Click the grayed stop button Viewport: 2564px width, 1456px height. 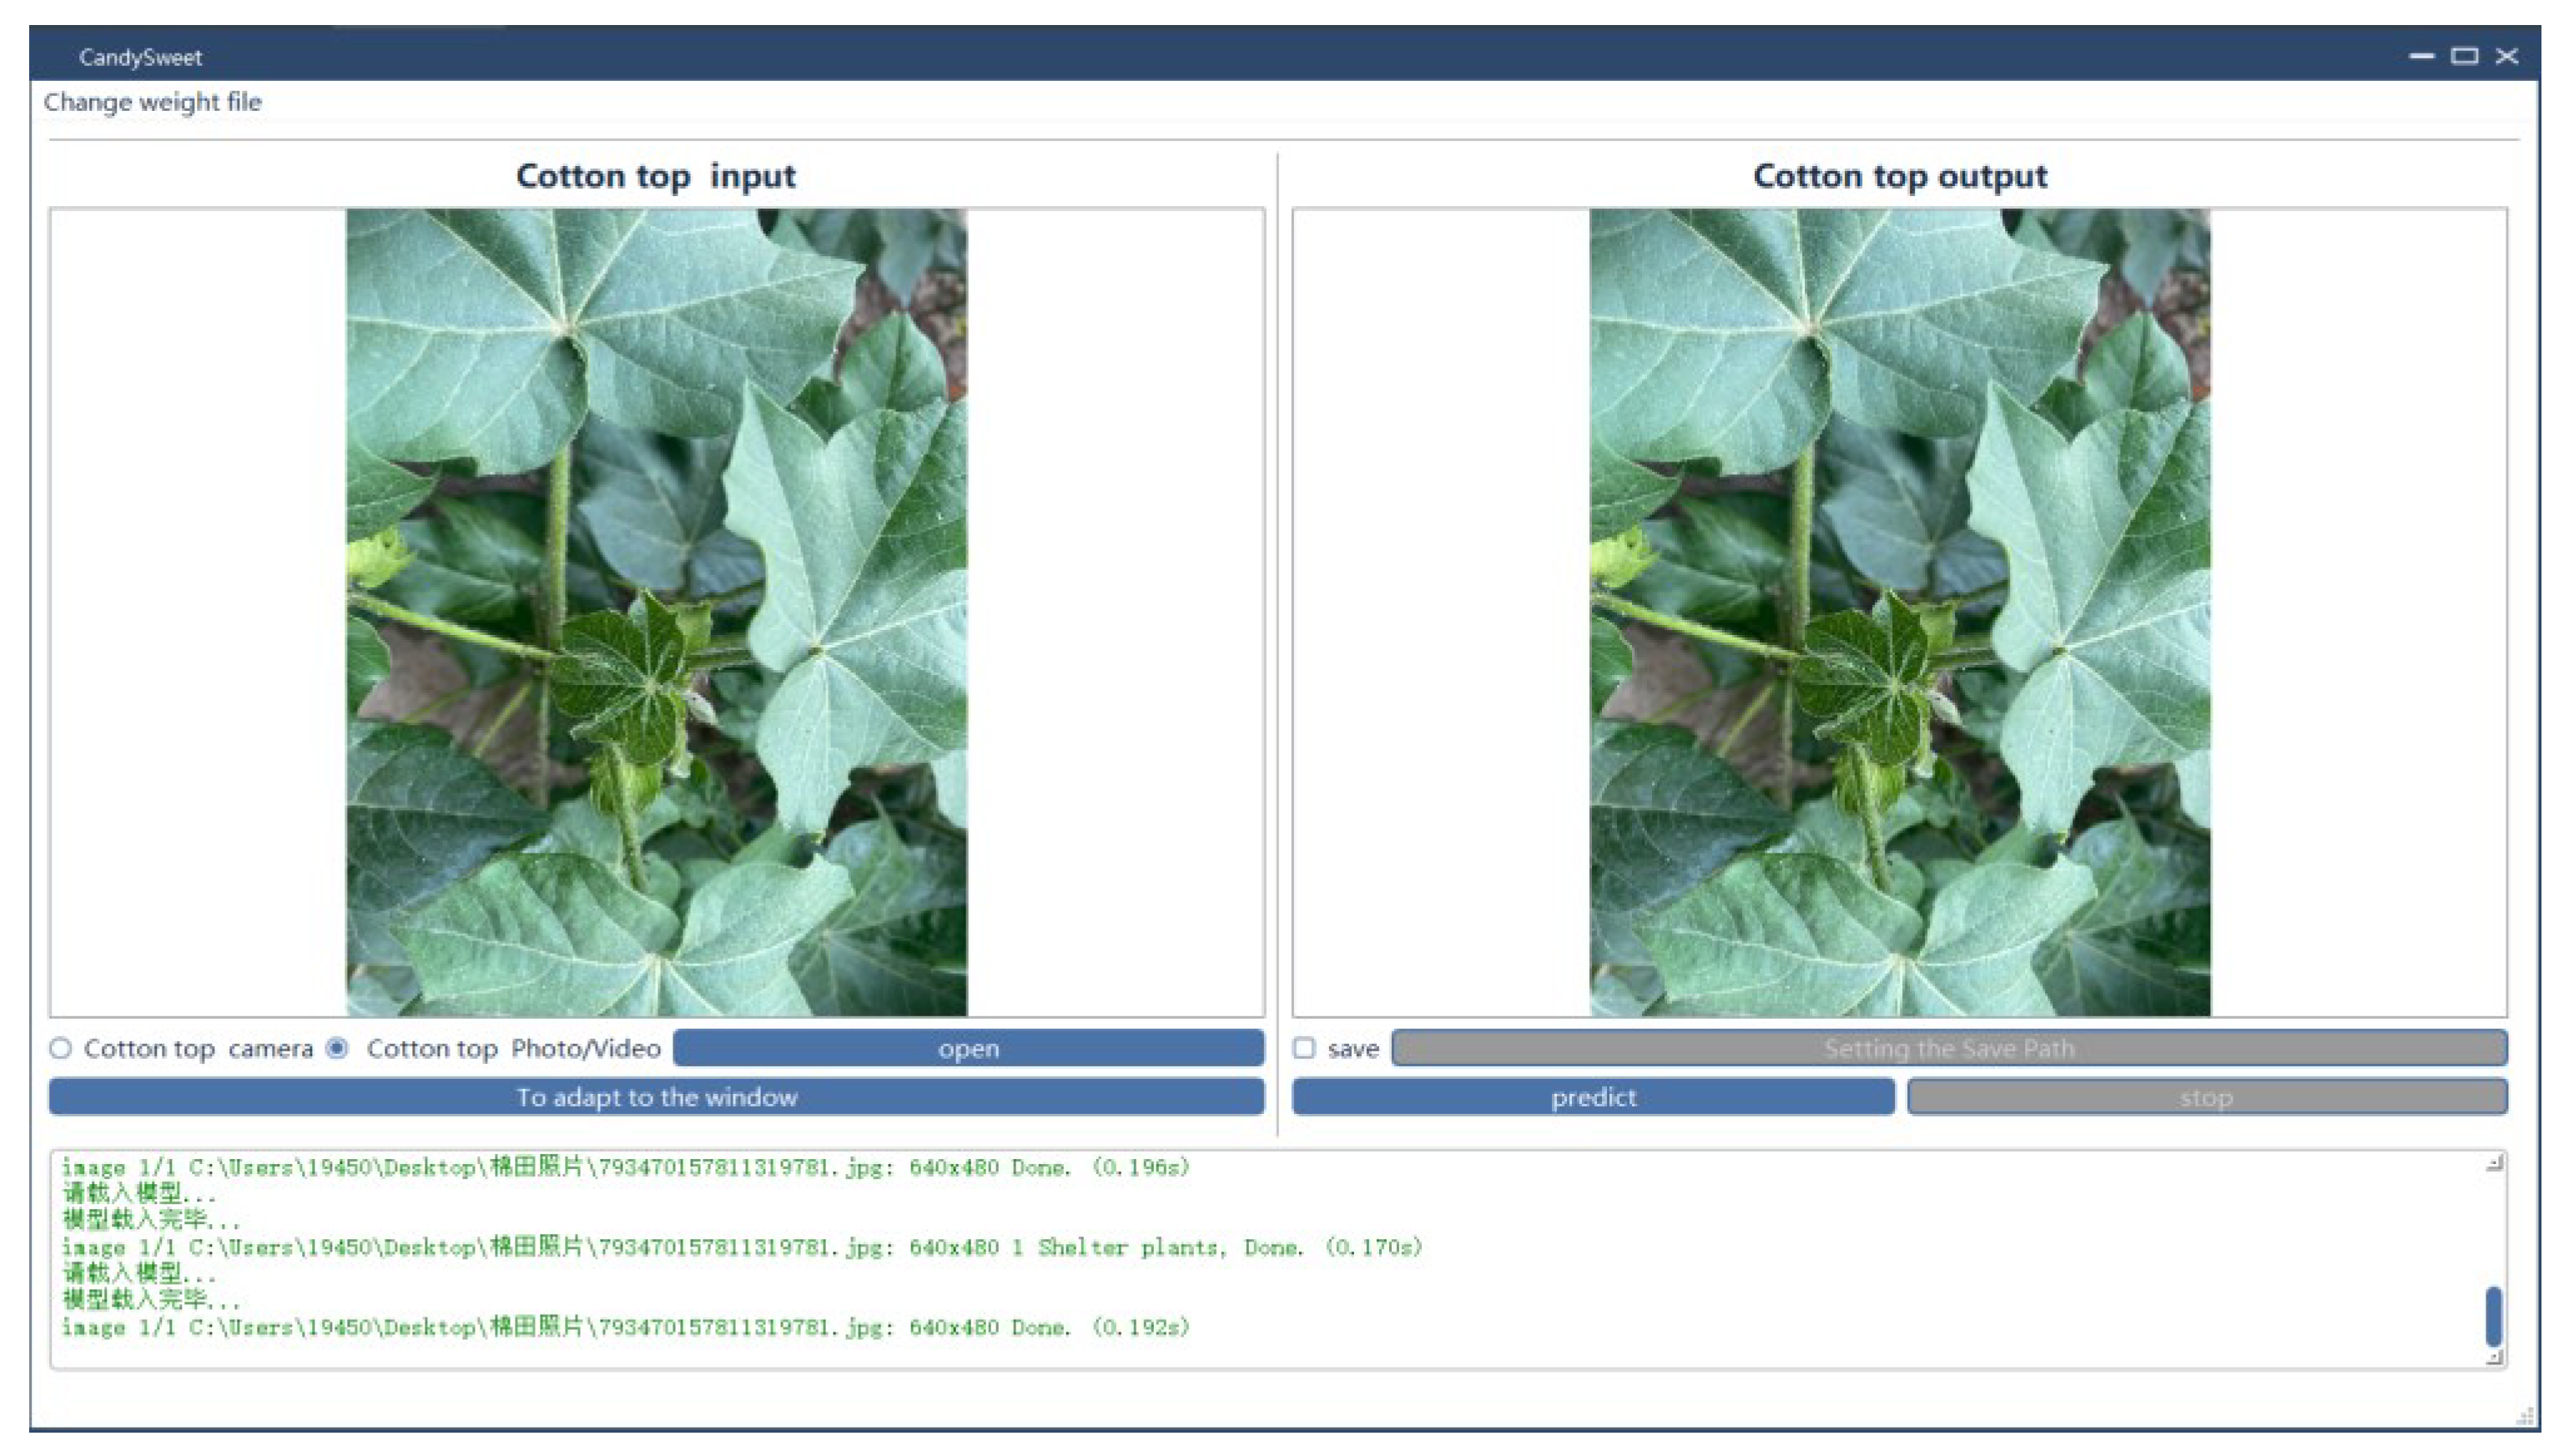point(2206,1097)
